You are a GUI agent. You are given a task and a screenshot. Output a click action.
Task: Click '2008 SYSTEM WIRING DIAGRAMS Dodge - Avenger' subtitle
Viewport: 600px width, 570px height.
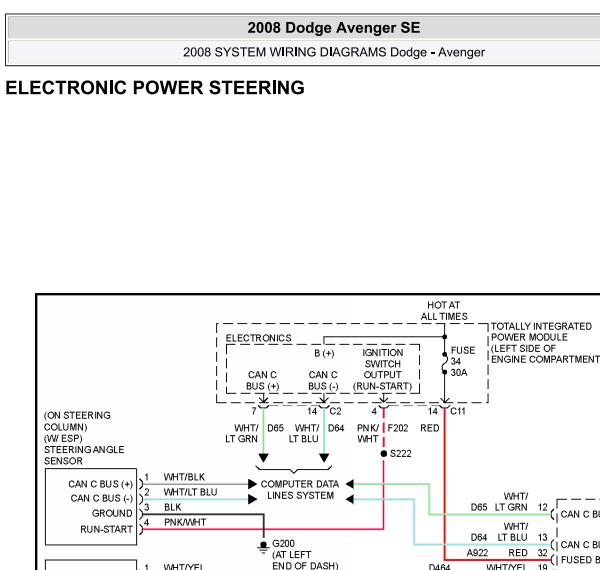point(334,52)
